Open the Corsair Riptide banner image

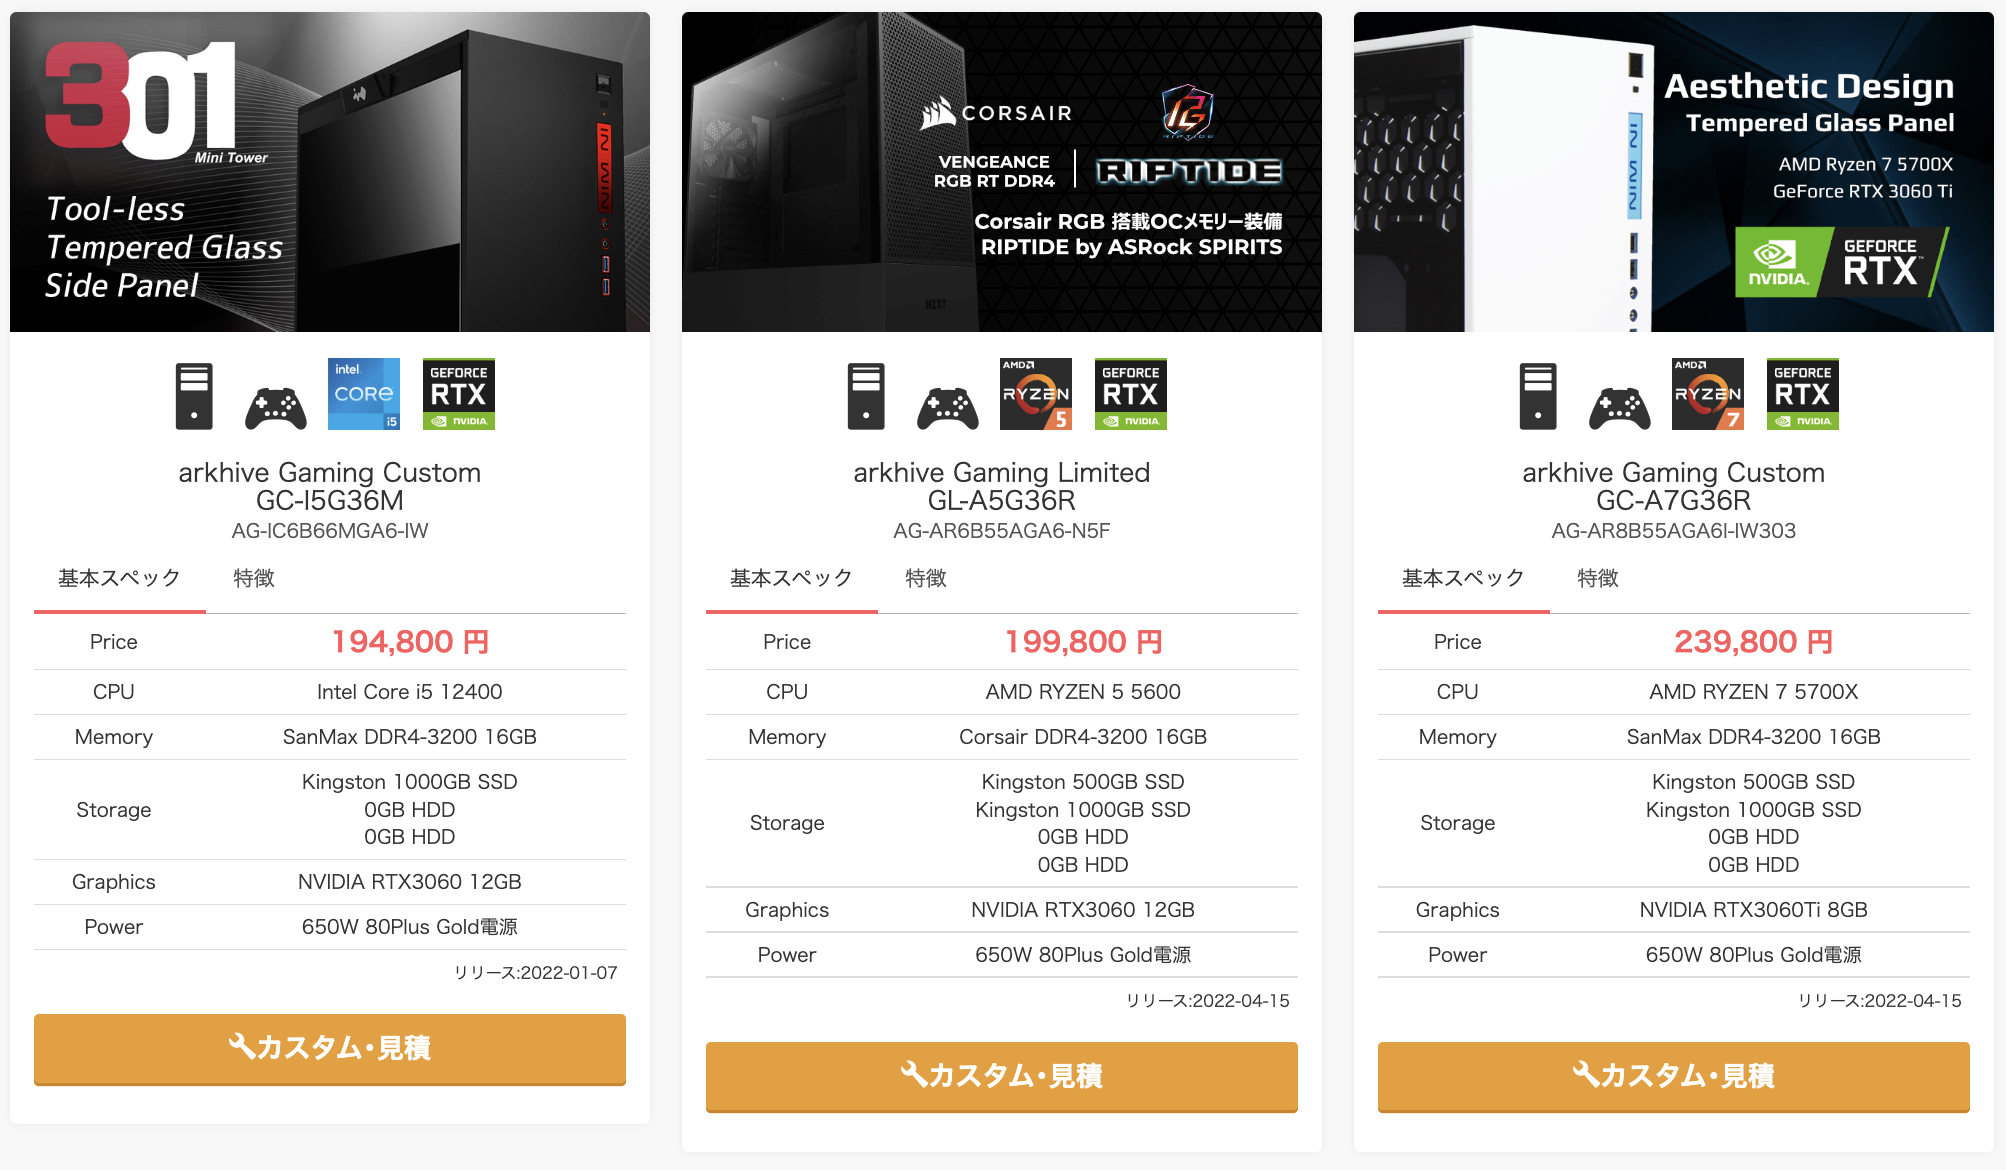[1002, 172]
